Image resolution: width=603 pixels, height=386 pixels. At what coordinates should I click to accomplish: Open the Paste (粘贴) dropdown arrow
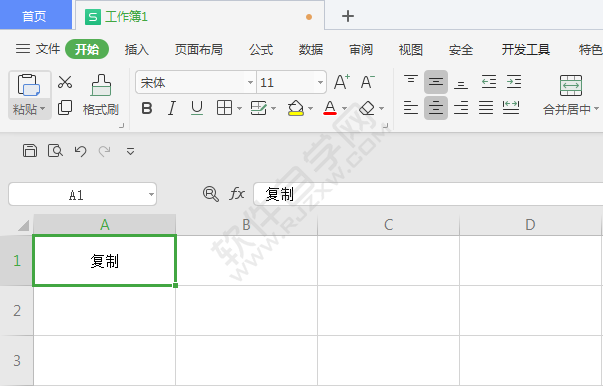coord(42,109)
